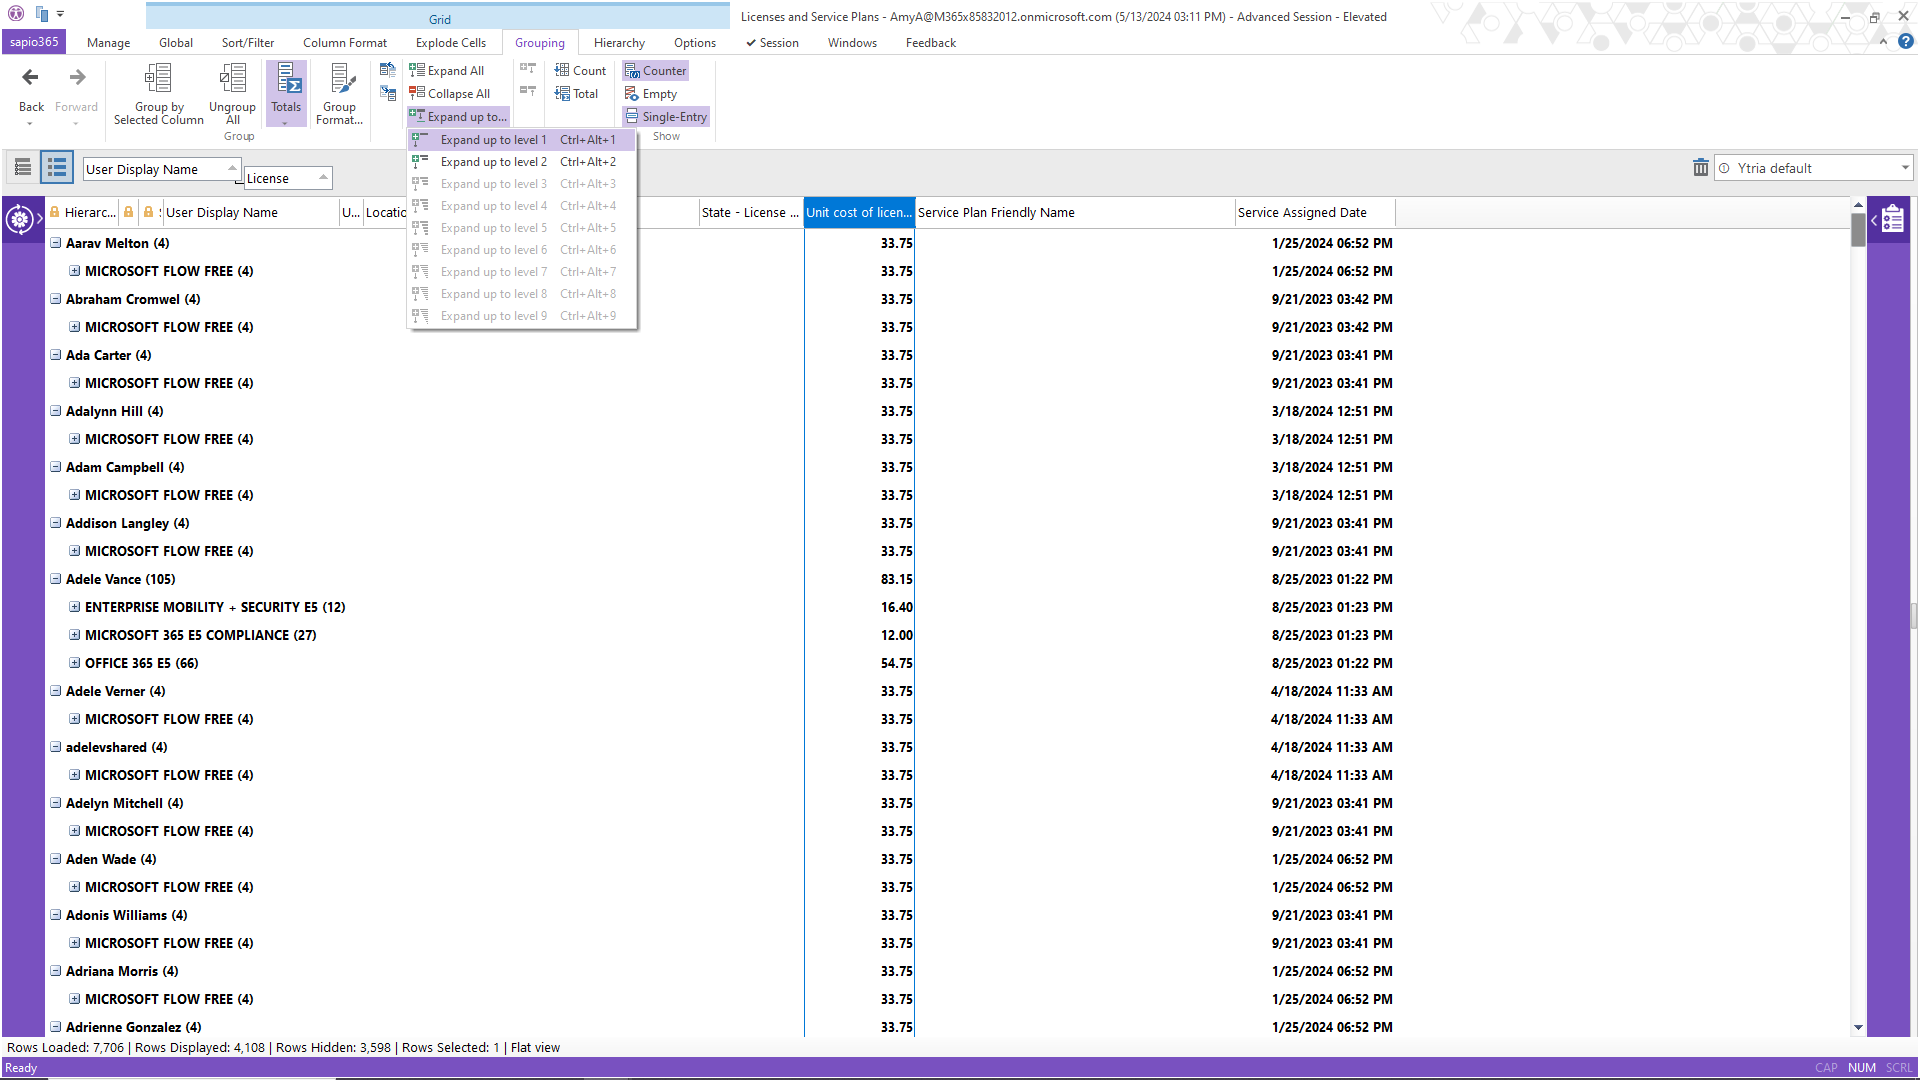The height and width of the screenshot is (1080, 1920).
Task: Toggle Session checkmark in ribbon
Action: click(772, 43)
